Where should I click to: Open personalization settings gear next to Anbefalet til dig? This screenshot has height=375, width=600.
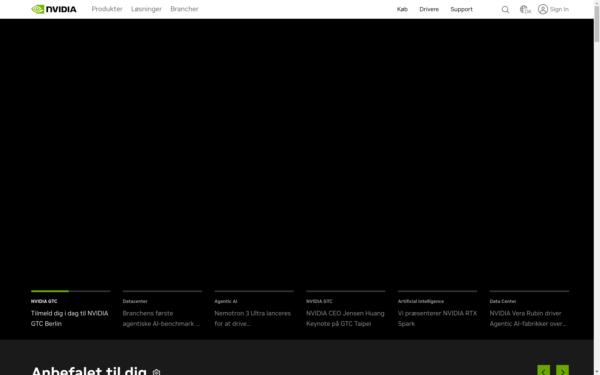[x=156, y=372]
